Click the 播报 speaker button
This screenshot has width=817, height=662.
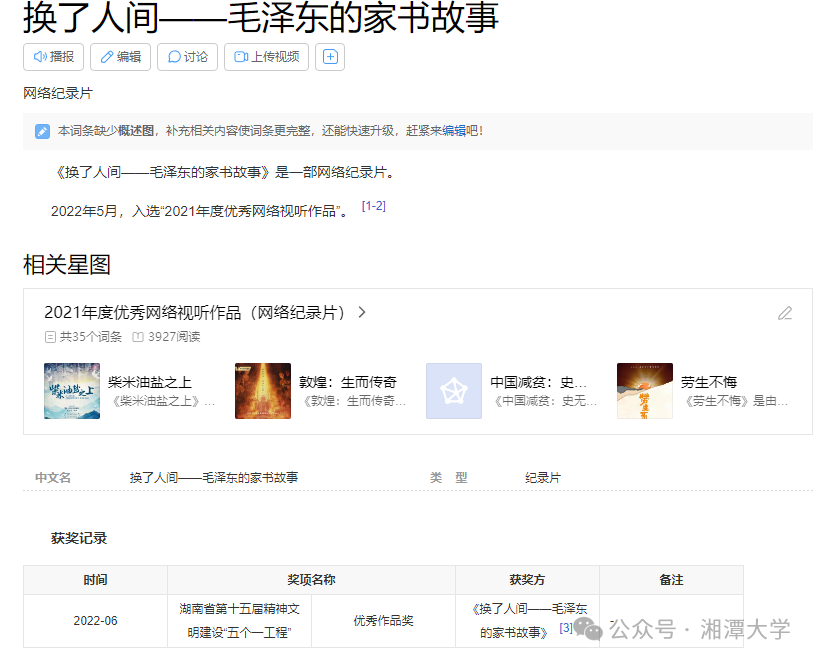[x=54, y=57]
